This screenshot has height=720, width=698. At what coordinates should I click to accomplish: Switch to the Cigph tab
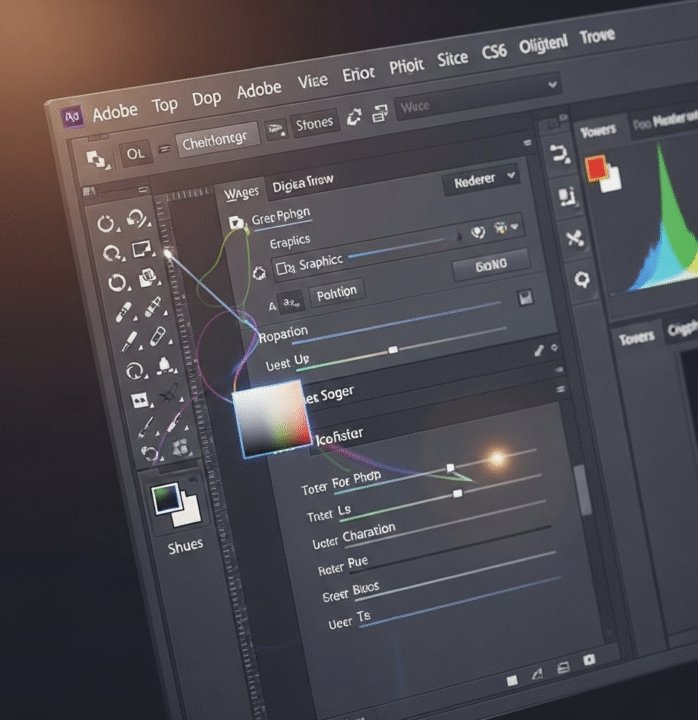[681, 329]
